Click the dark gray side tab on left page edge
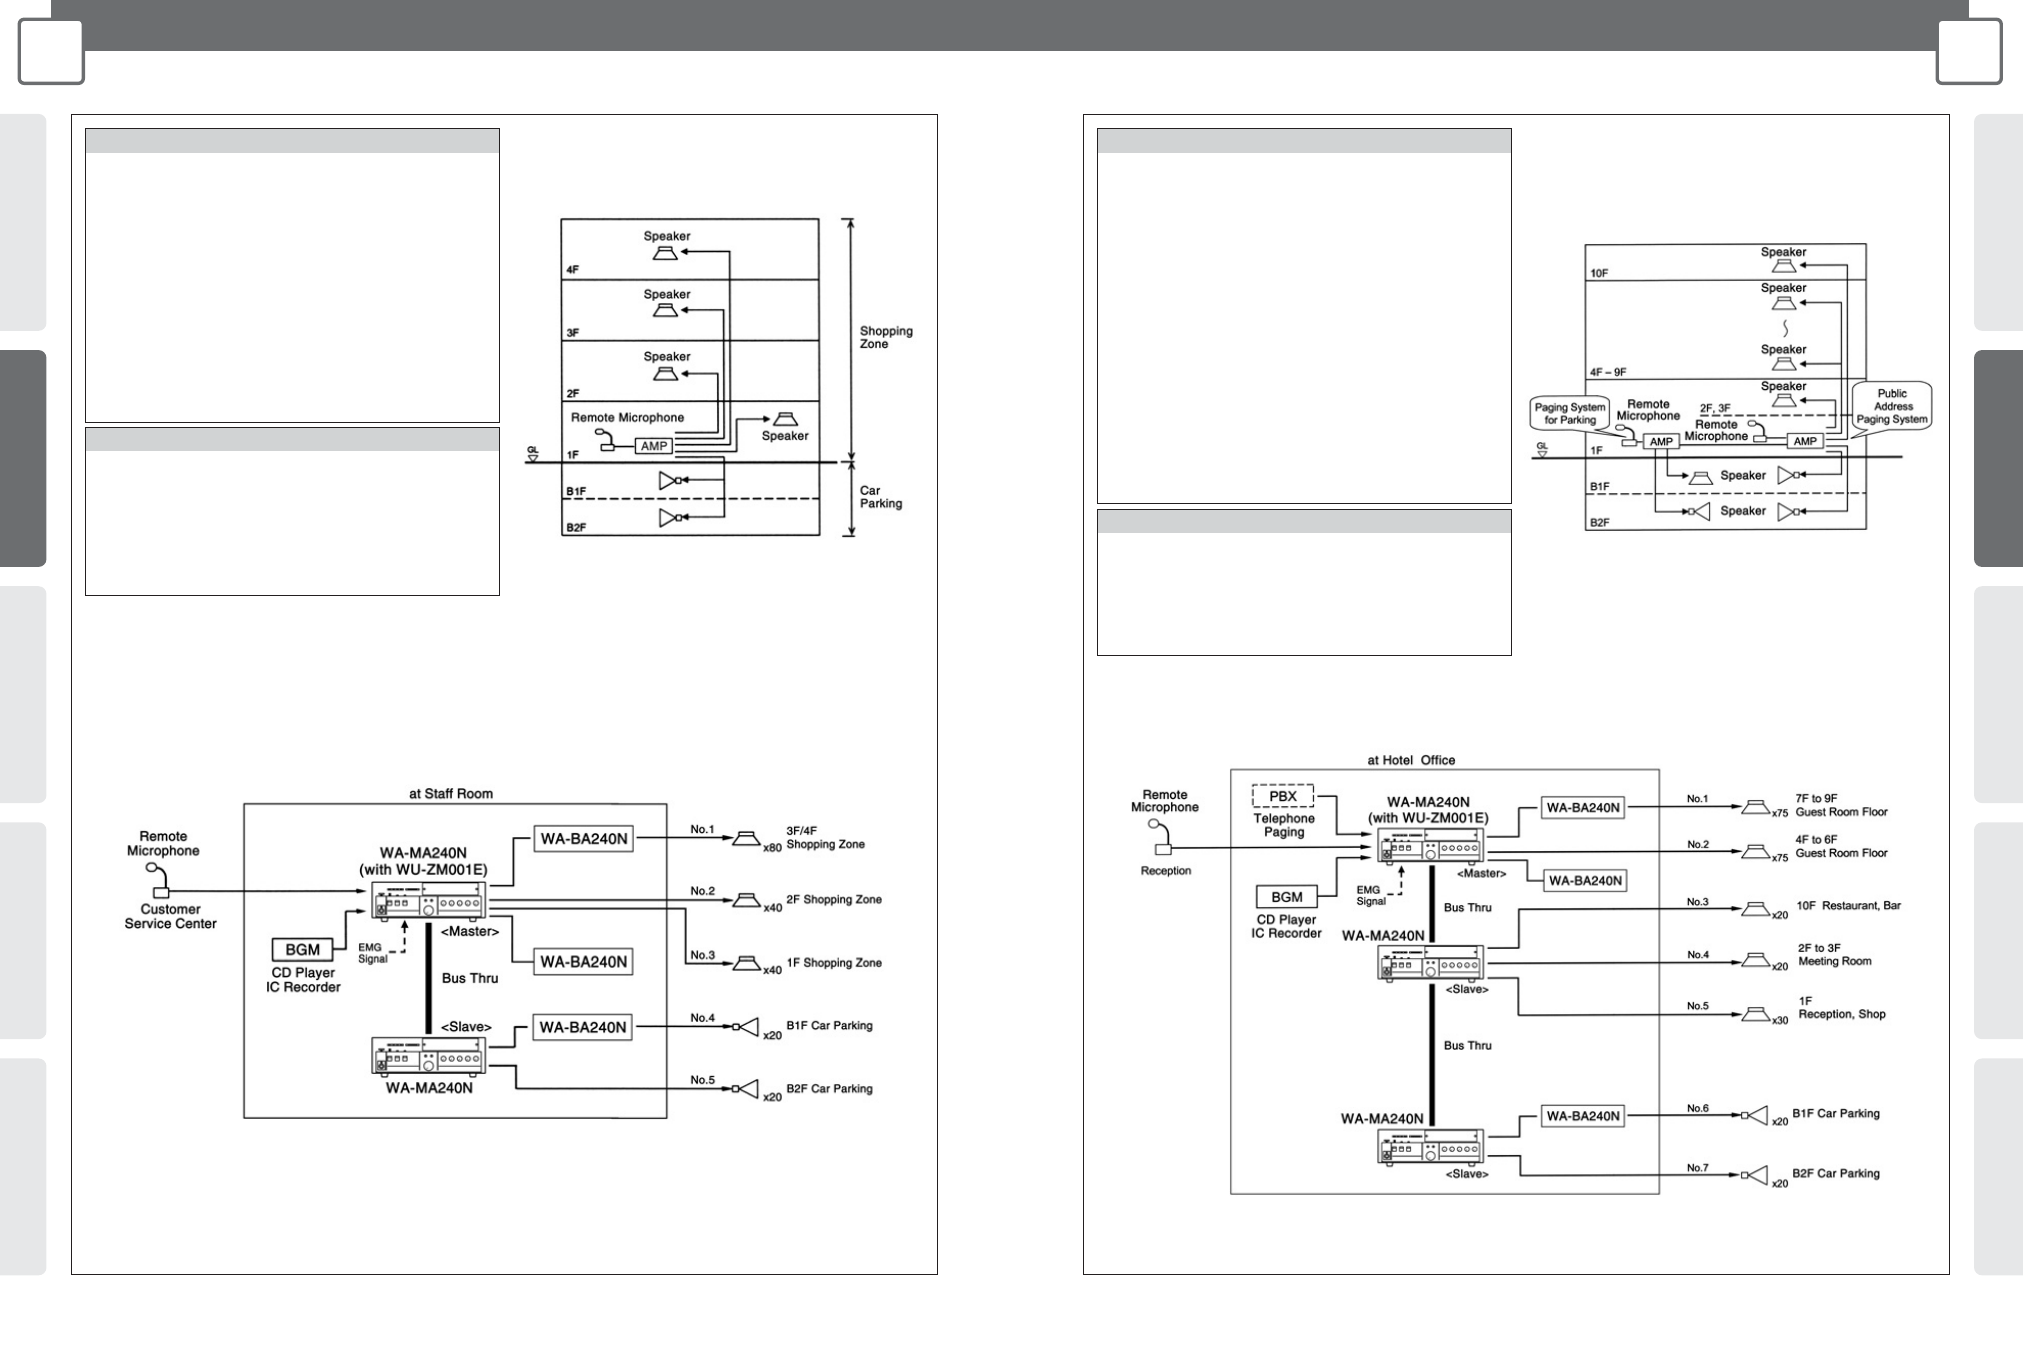This screenshot has width=2023, height=1348. click(x=23, y=458)
